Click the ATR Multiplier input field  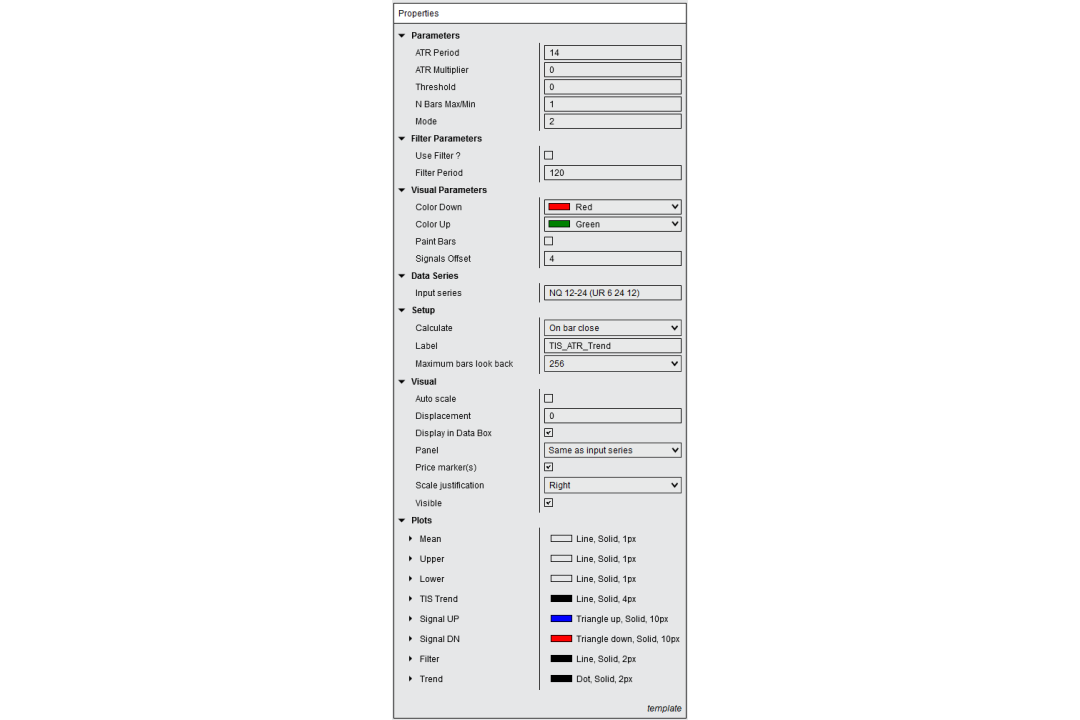(612, 70)
